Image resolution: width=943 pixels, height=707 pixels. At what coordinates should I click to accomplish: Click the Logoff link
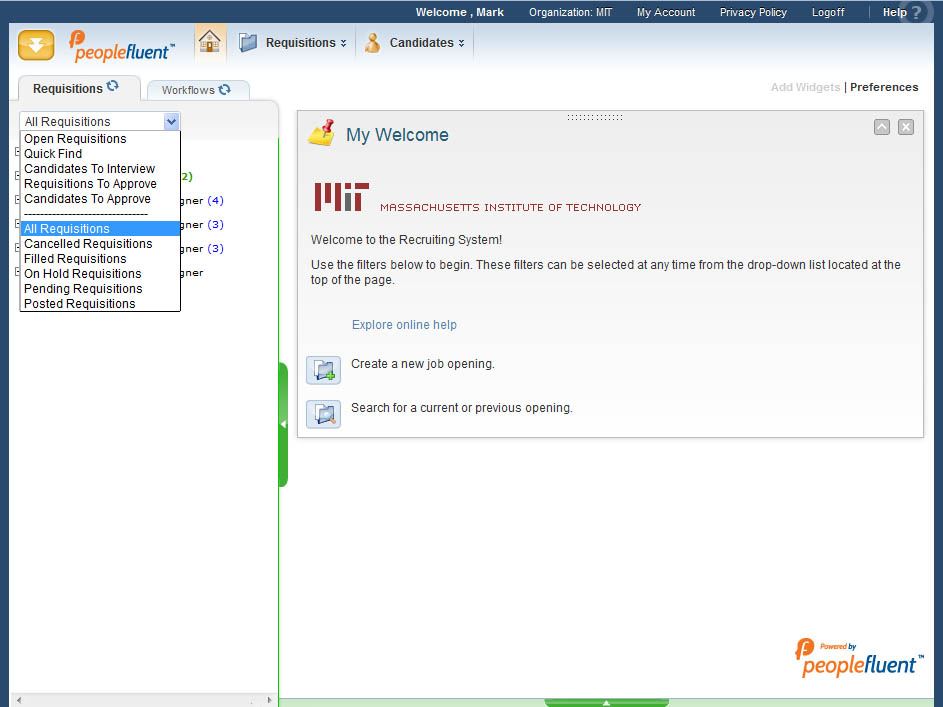827,12
